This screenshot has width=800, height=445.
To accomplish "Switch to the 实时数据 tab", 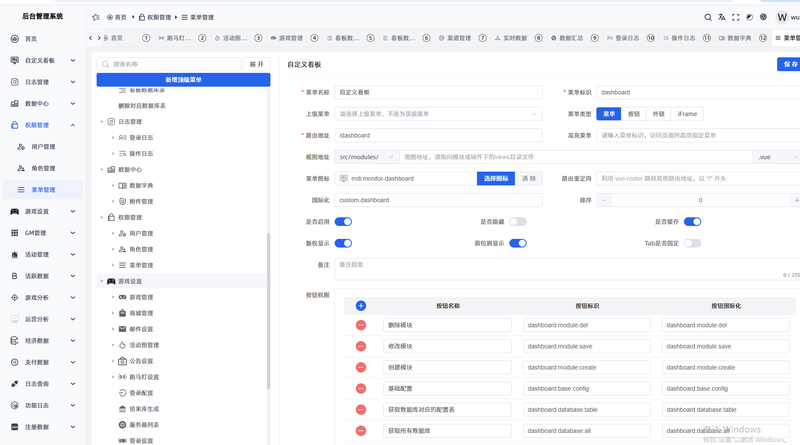I will coord(511,38).
